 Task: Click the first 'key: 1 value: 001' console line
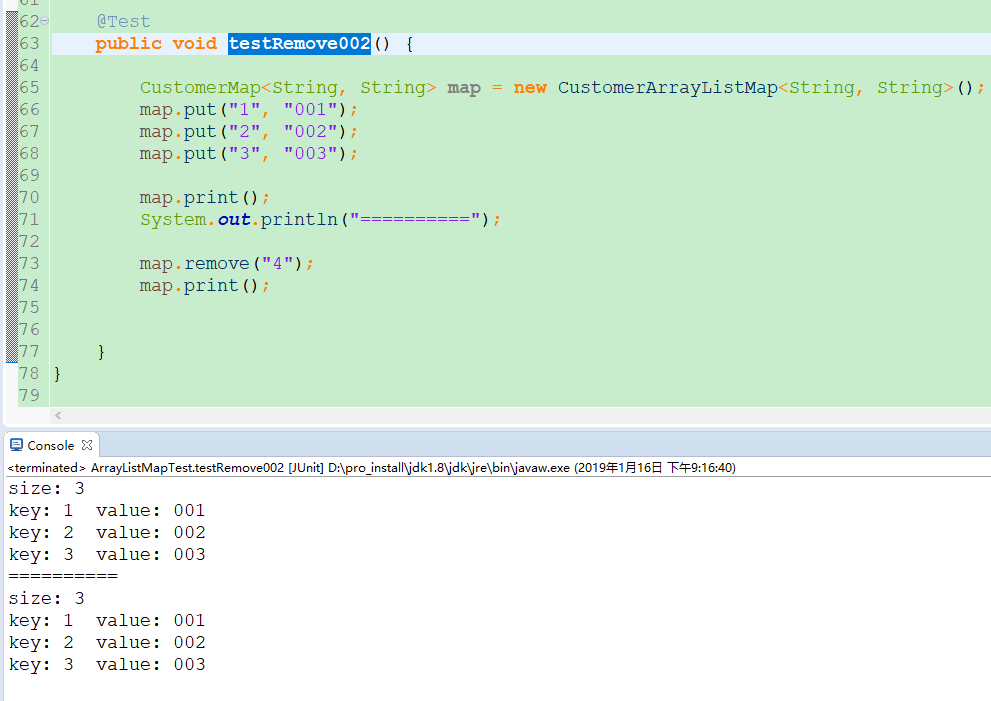pos(107,511)
